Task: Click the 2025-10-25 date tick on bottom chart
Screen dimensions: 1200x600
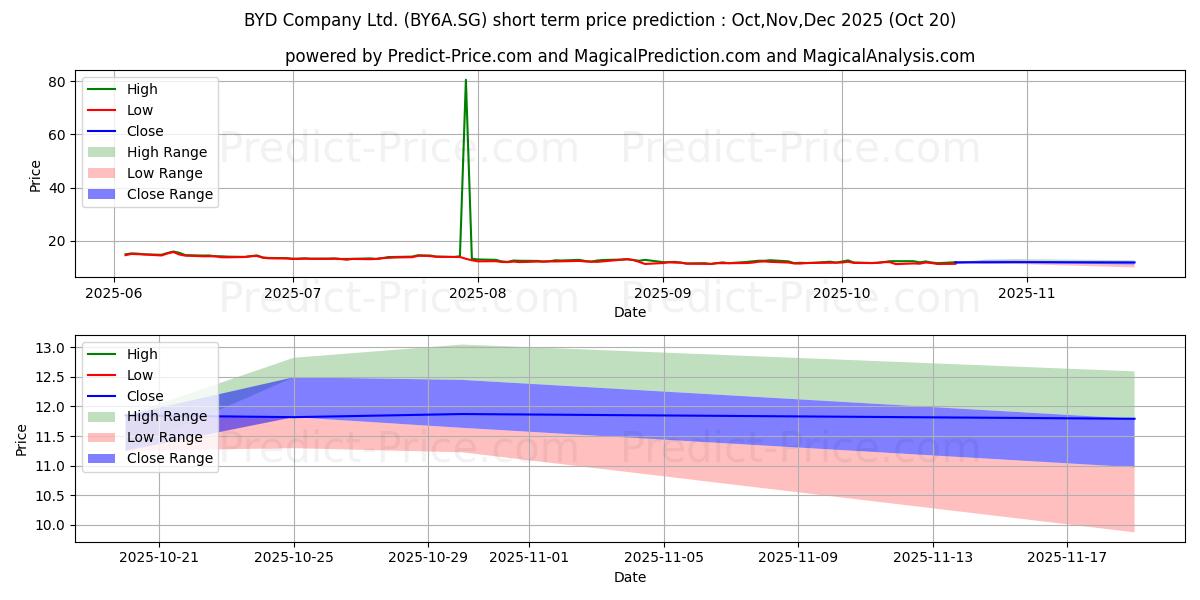Action: pyautogui.click(x=294, y=558)
